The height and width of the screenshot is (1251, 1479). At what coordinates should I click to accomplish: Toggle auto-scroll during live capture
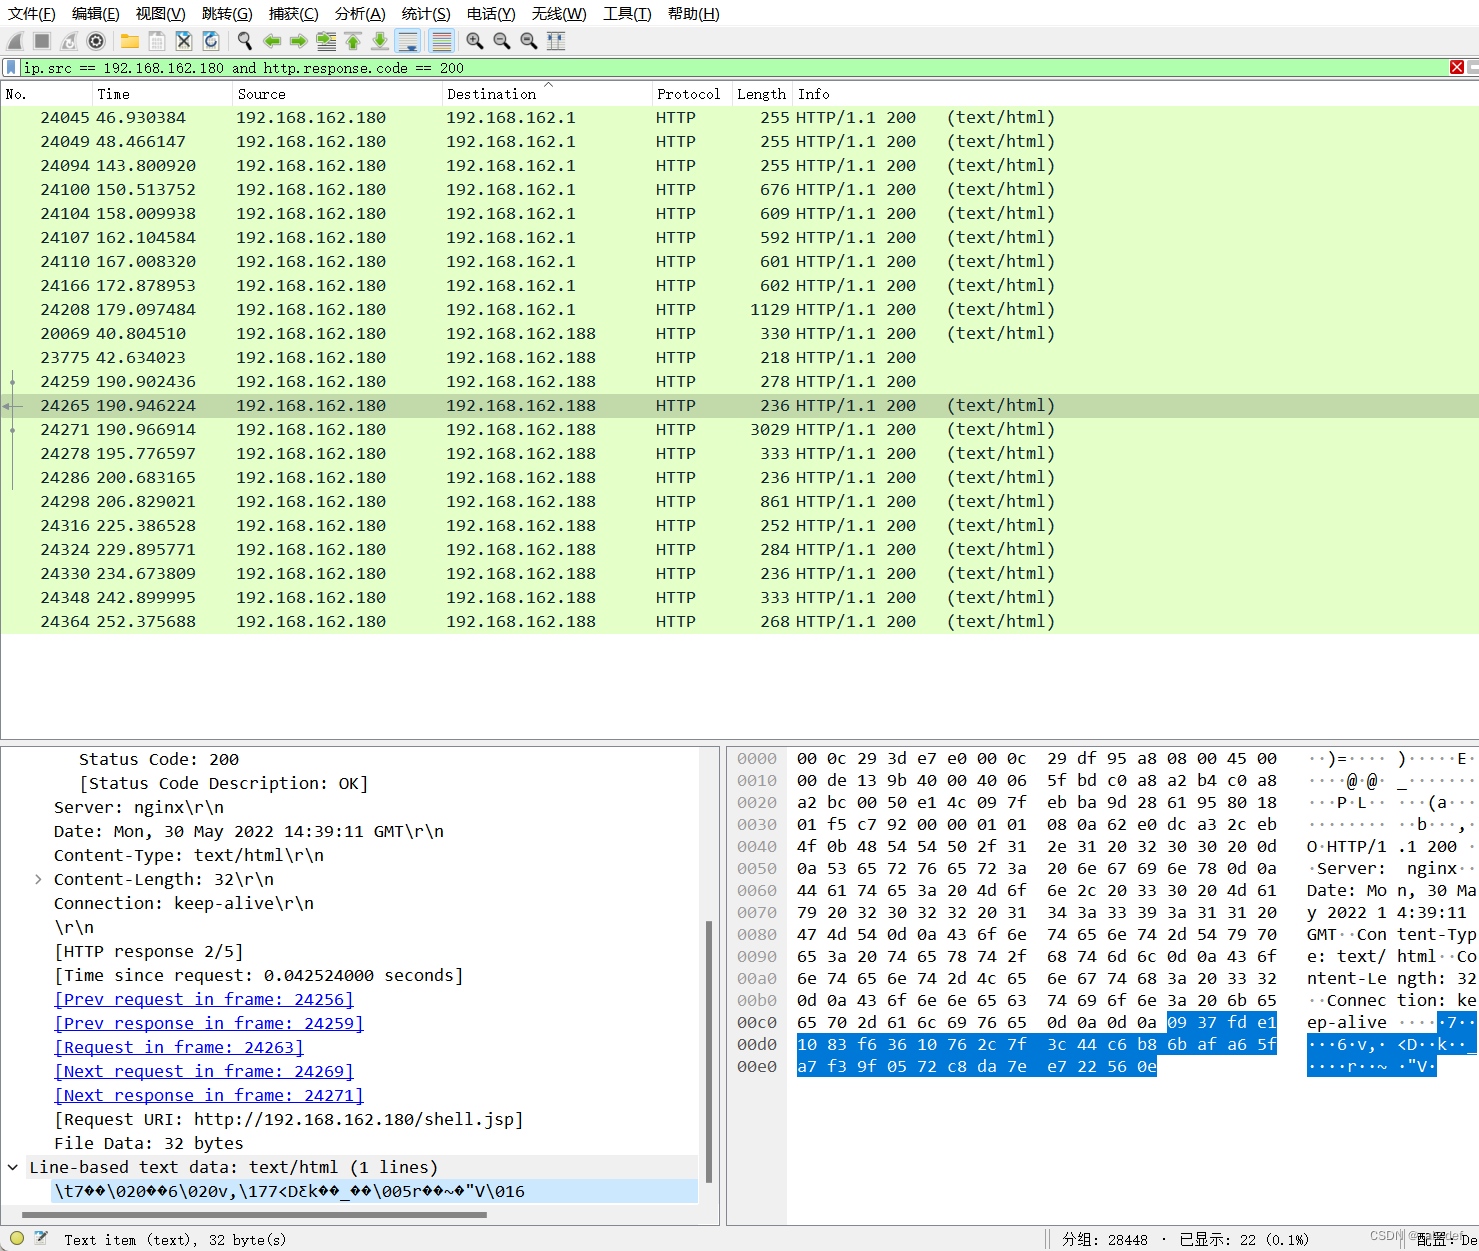(x=408, y=41)
